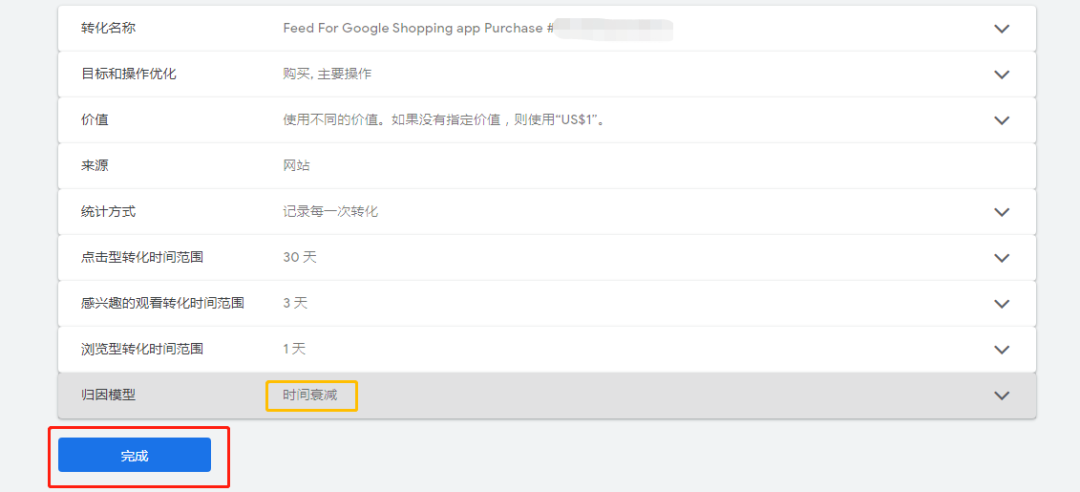Expand the 归因模型 row chevron
The width and height of the screenshot is (1080, 492).
[x=1001, y=396]
